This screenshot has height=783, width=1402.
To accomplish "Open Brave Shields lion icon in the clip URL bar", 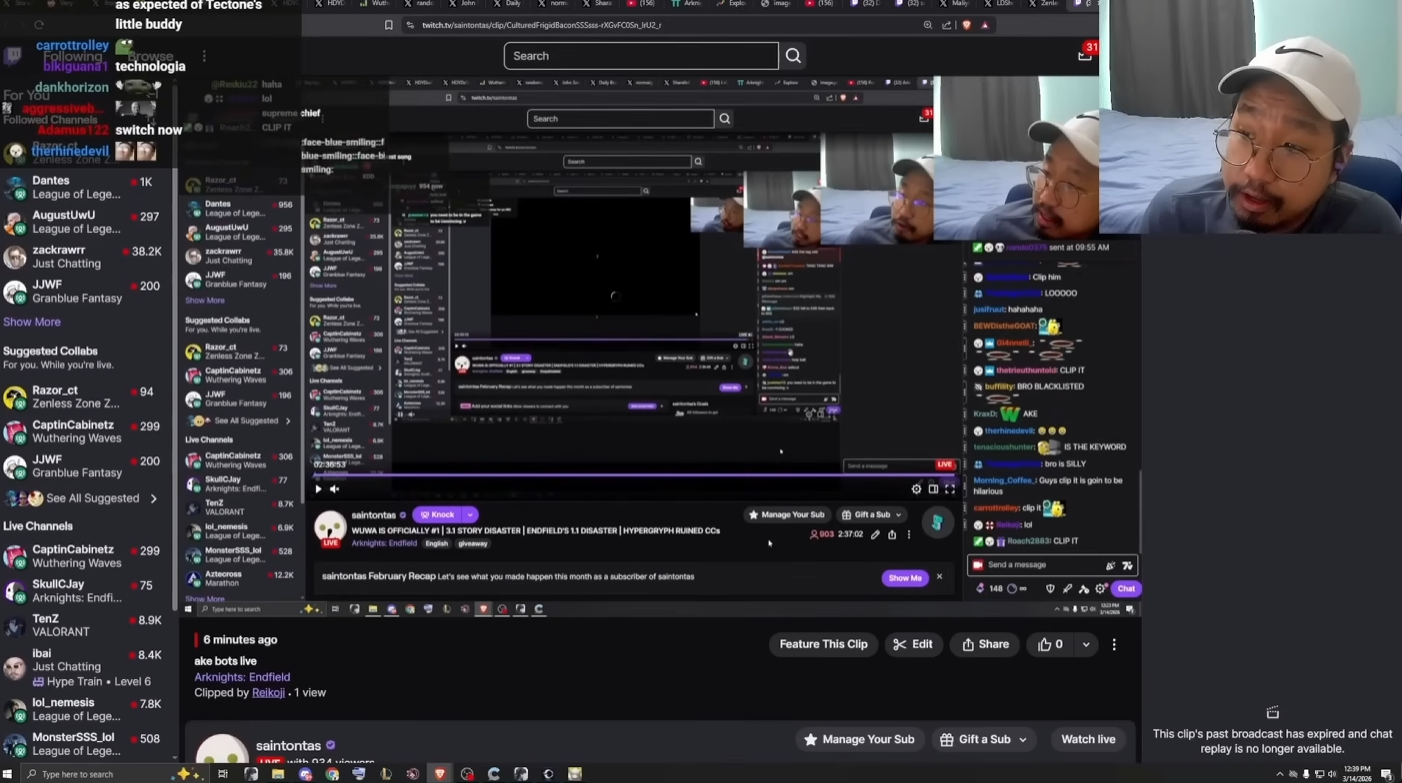I will click(x=966, y=25).
